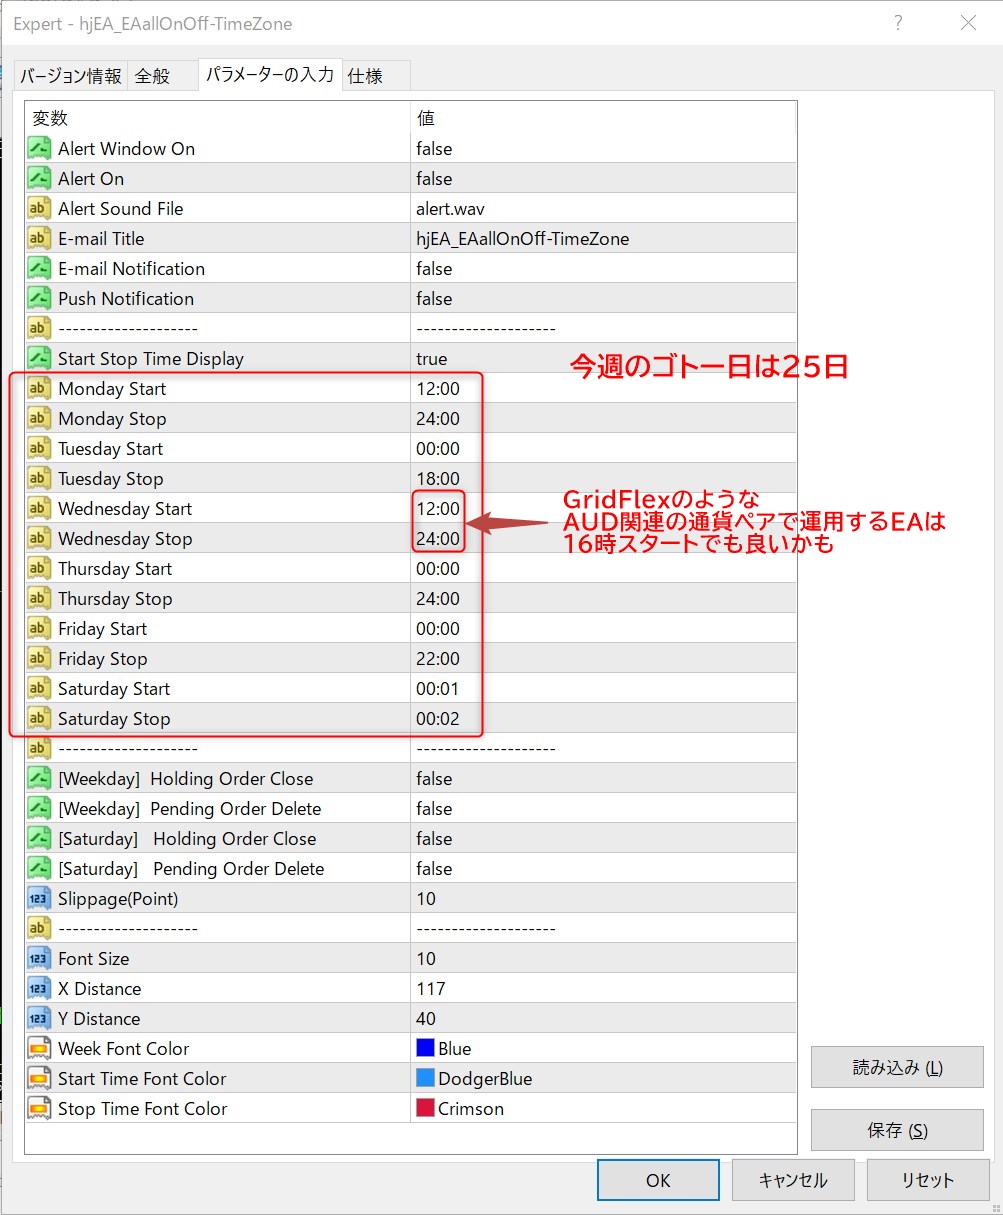Toggle the Alert On false value
1003x1215 pixels.
pos(600,179)
